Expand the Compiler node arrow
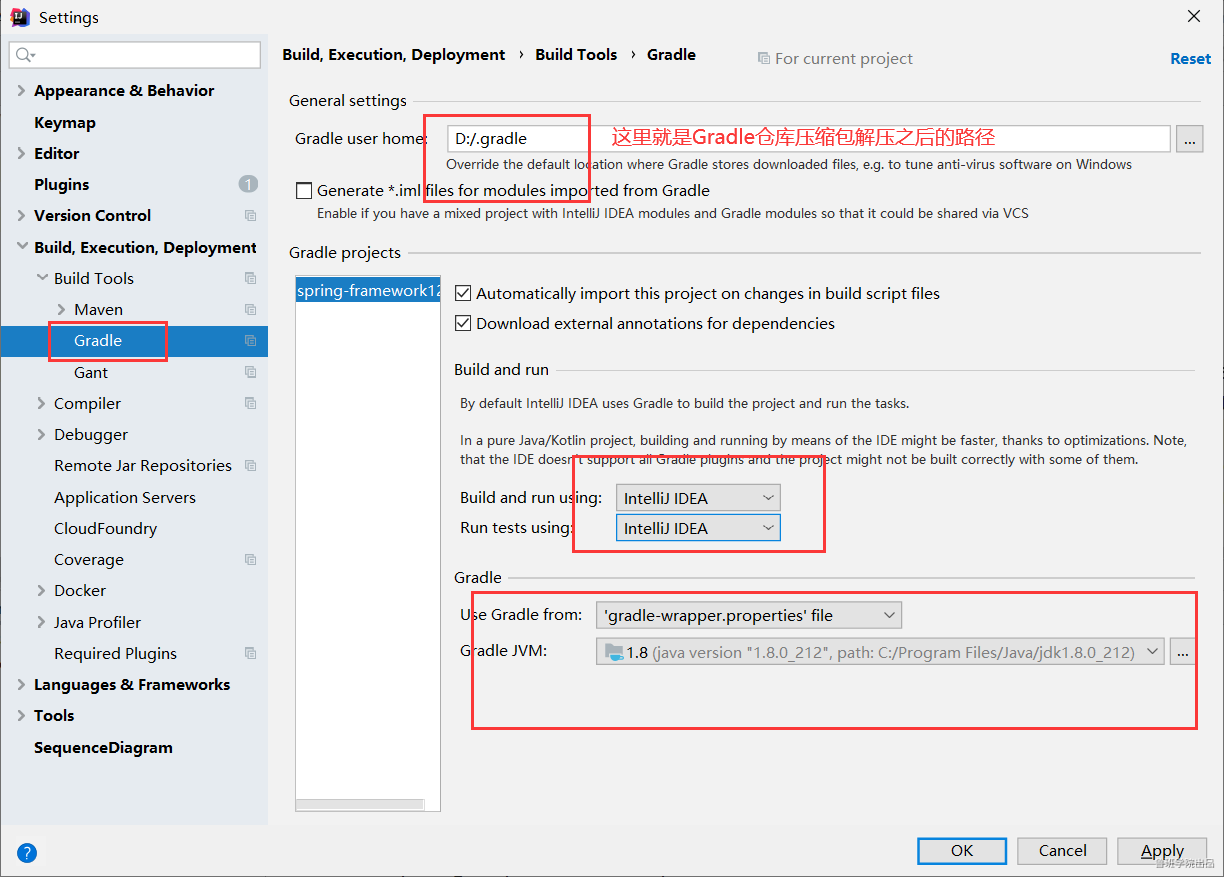1224x877 pixels. 42,403
